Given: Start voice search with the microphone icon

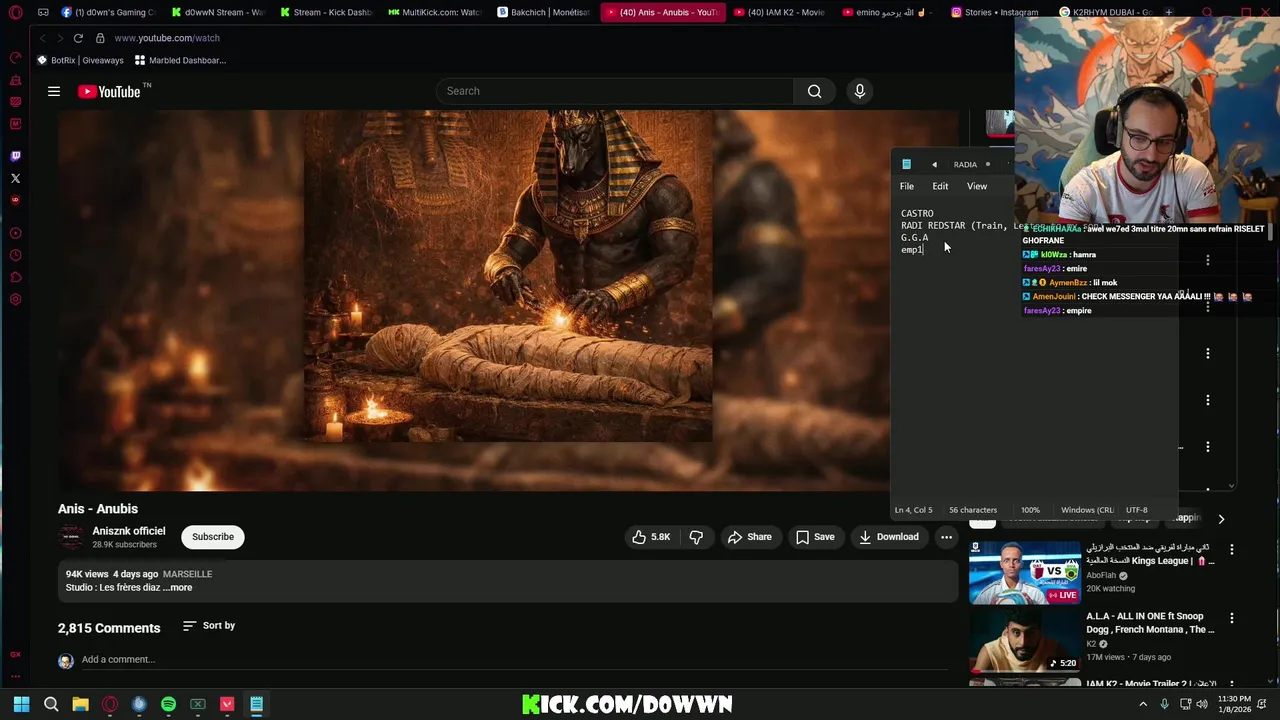Looking at the screenshot, I should [859, 91].
